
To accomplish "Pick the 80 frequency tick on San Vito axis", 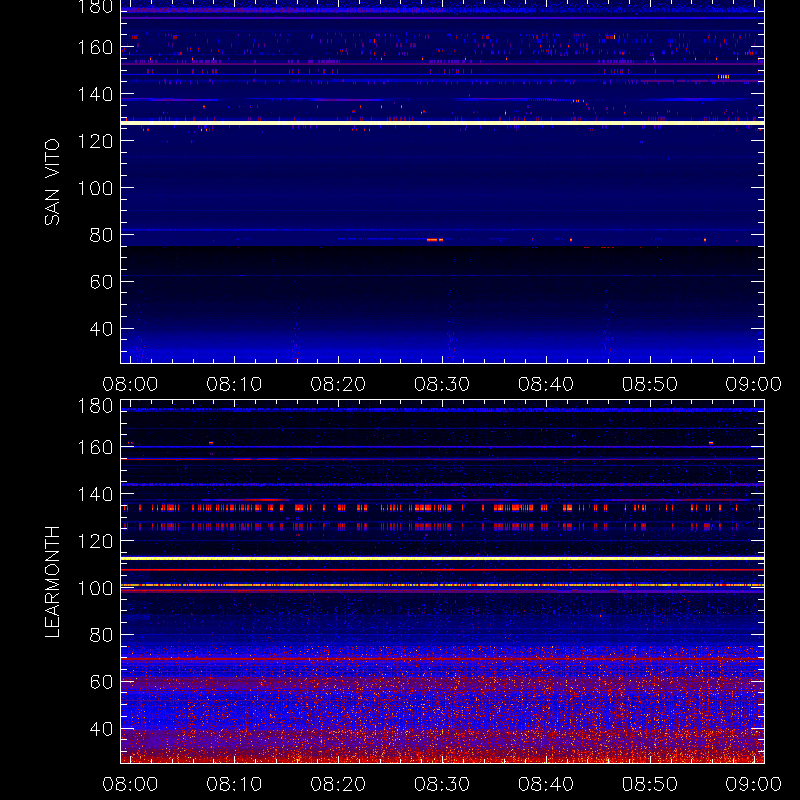I will 102,235.
